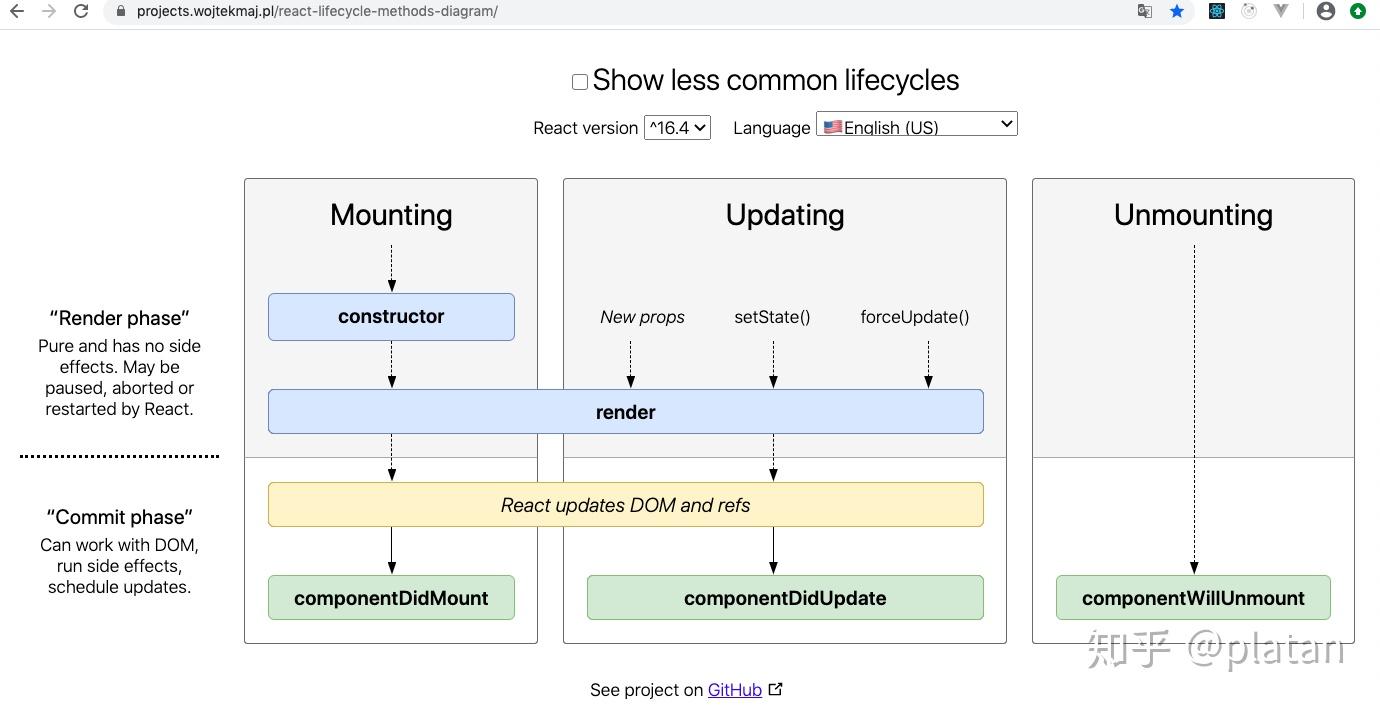Open the React version dropdown
The height and width of the screenshot is (710, 1380).
tap(677, 127)
